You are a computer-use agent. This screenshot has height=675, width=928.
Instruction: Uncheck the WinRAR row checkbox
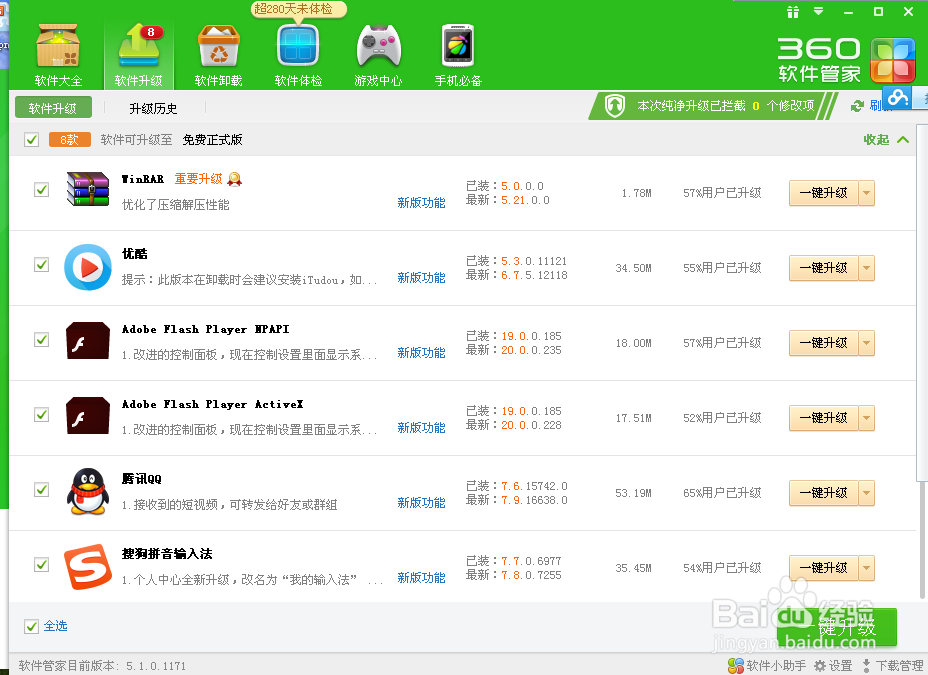point(41,190)
